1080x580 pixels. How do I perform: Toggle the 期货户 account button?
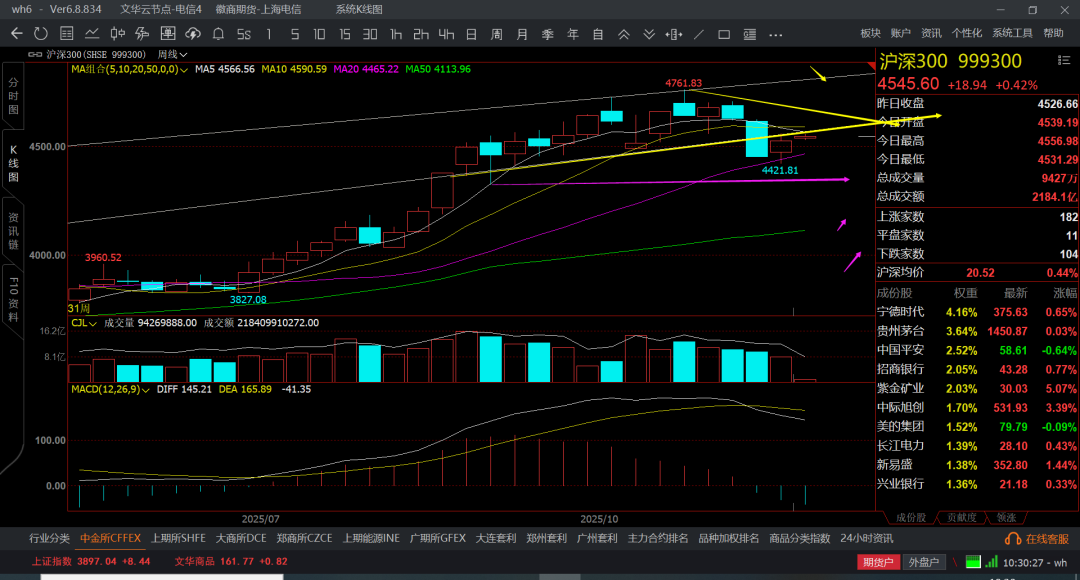(879, 562)
